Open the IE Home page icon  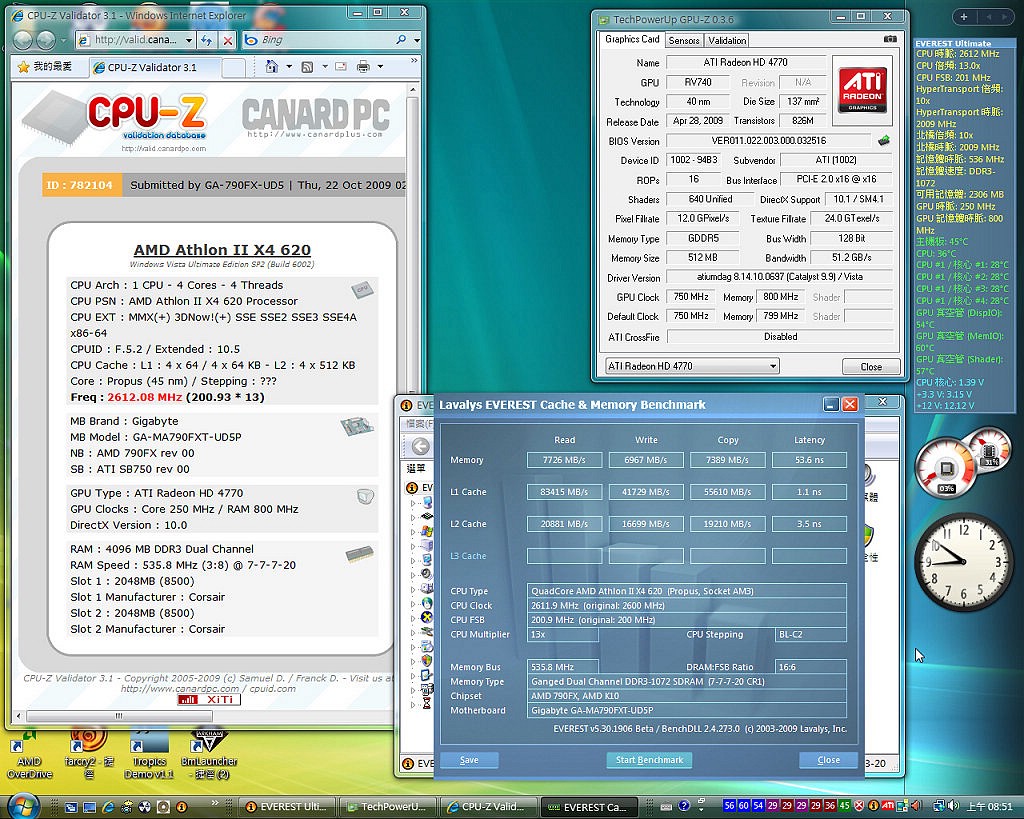[272, 67]
